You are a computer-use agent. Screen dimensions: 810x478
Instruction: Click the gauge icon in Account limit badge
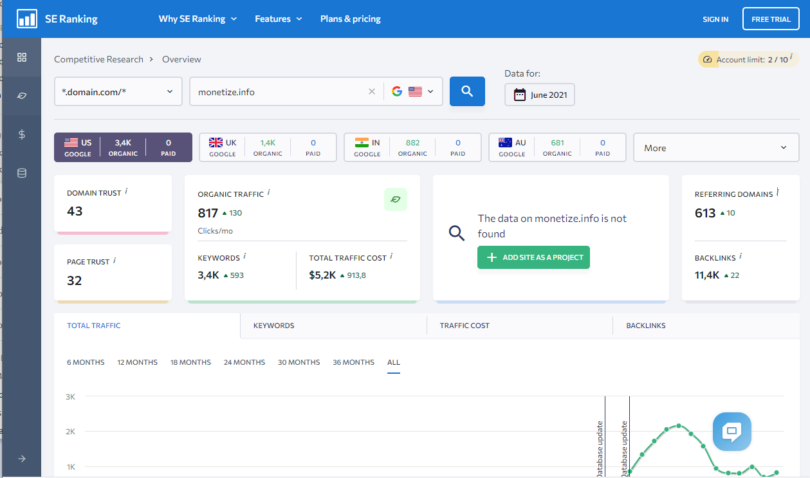tap(707, 59)
